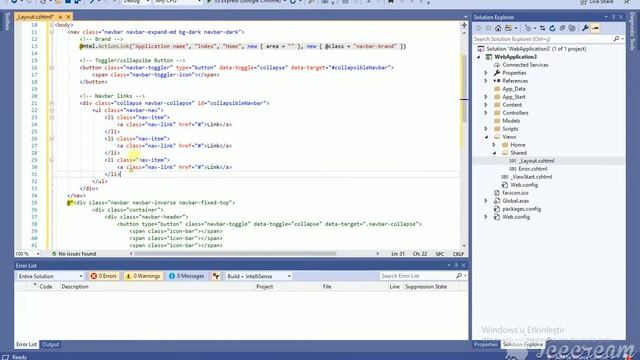The image size is (640, 360).
Task: Expand the Home folder under Views
Action: click(x=494, y=145)
